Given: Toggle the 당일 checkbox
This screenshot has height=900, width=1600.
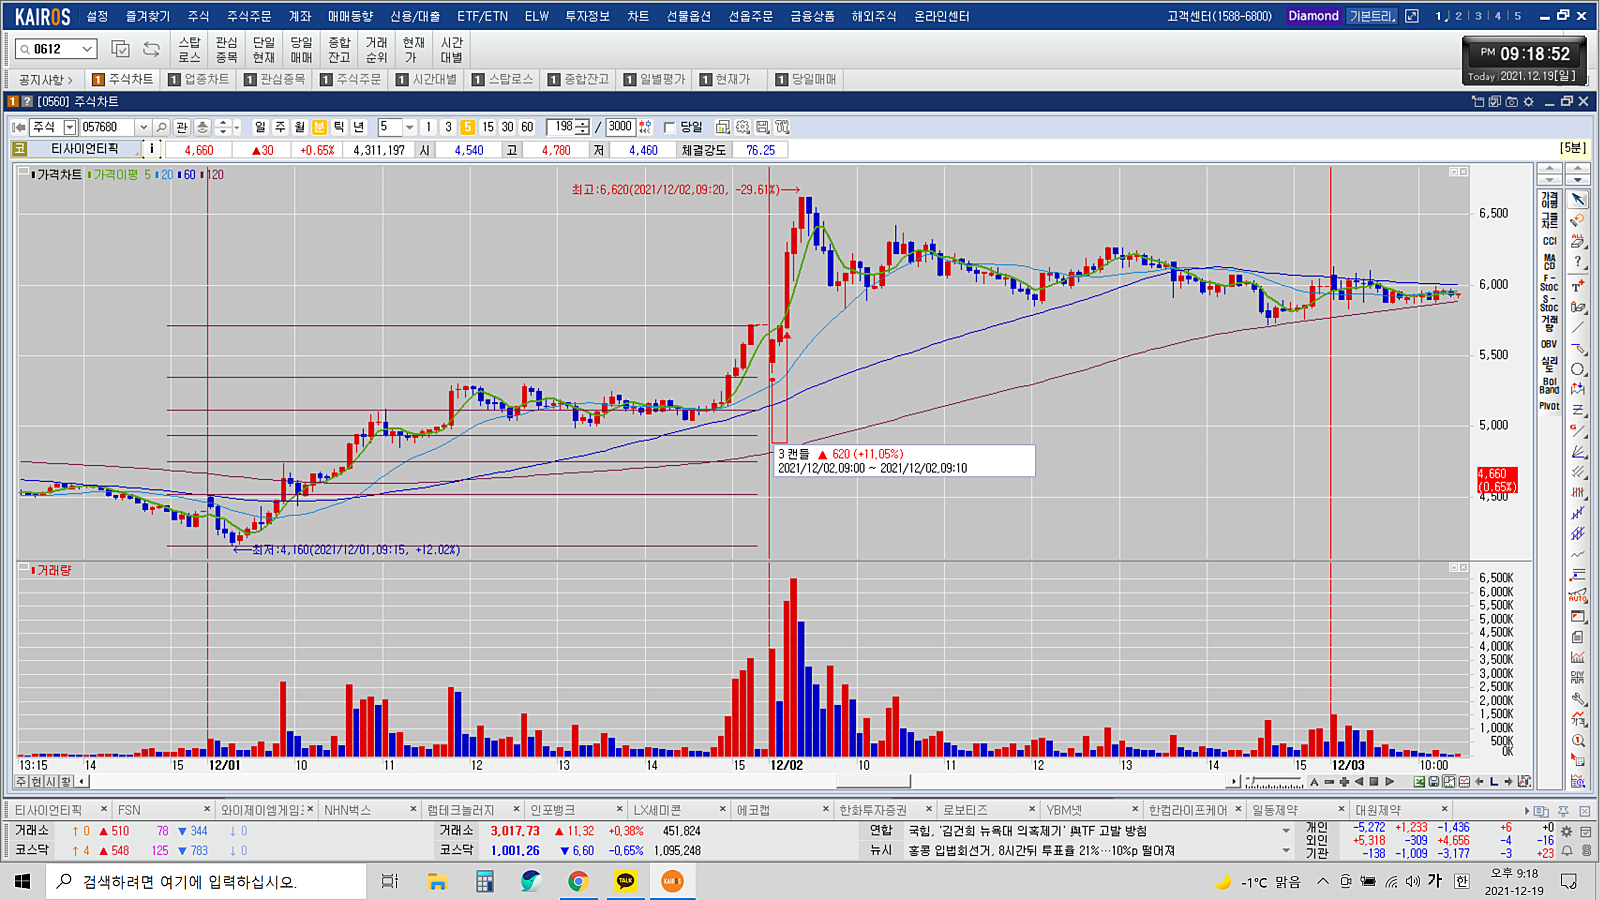Looking at the screenshot, I should tap(669, 127).
